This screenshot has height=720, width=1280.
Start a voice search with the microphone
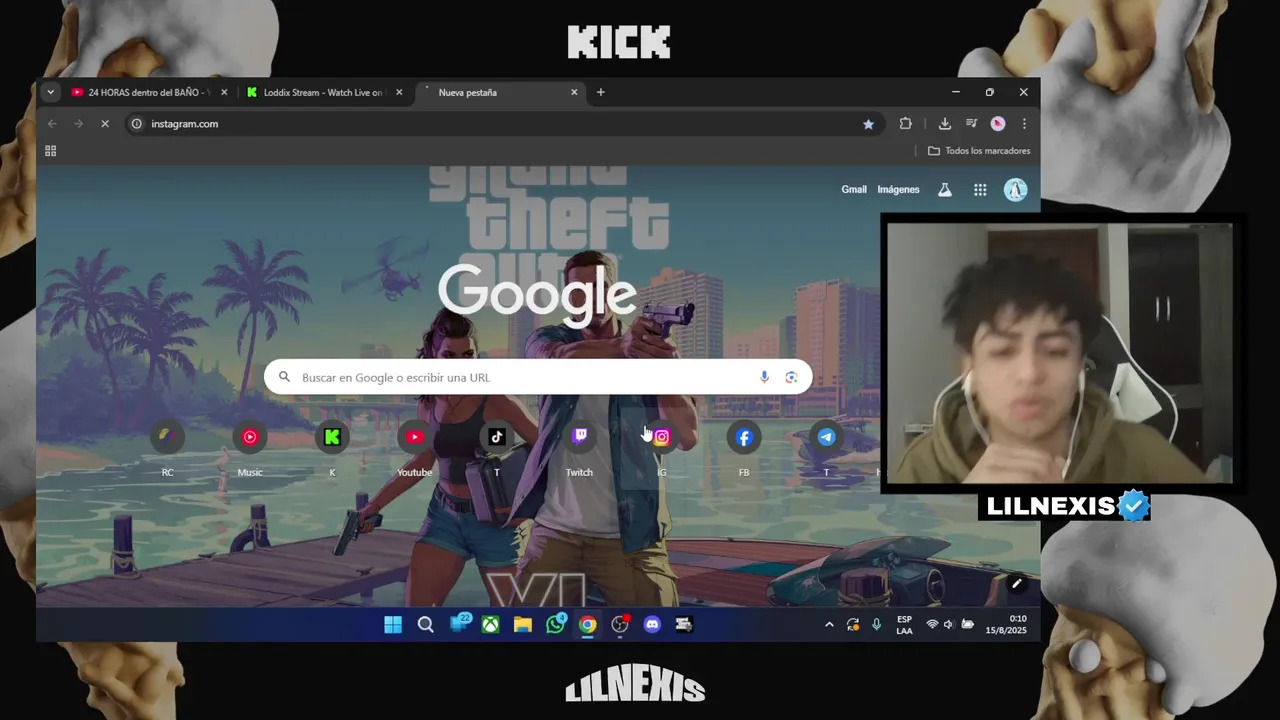[x=764, y=377]
